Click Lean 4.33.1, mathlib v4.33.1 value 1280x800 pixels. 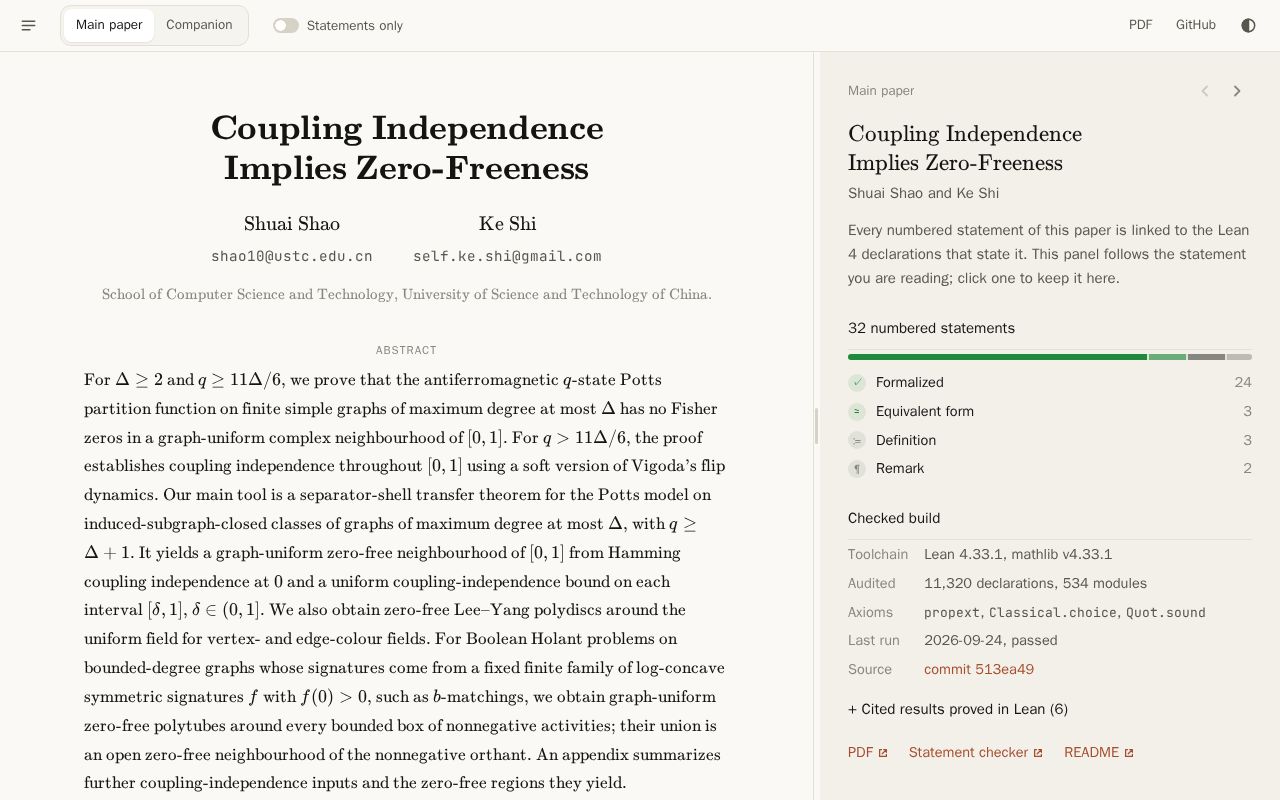[1018, 554]
